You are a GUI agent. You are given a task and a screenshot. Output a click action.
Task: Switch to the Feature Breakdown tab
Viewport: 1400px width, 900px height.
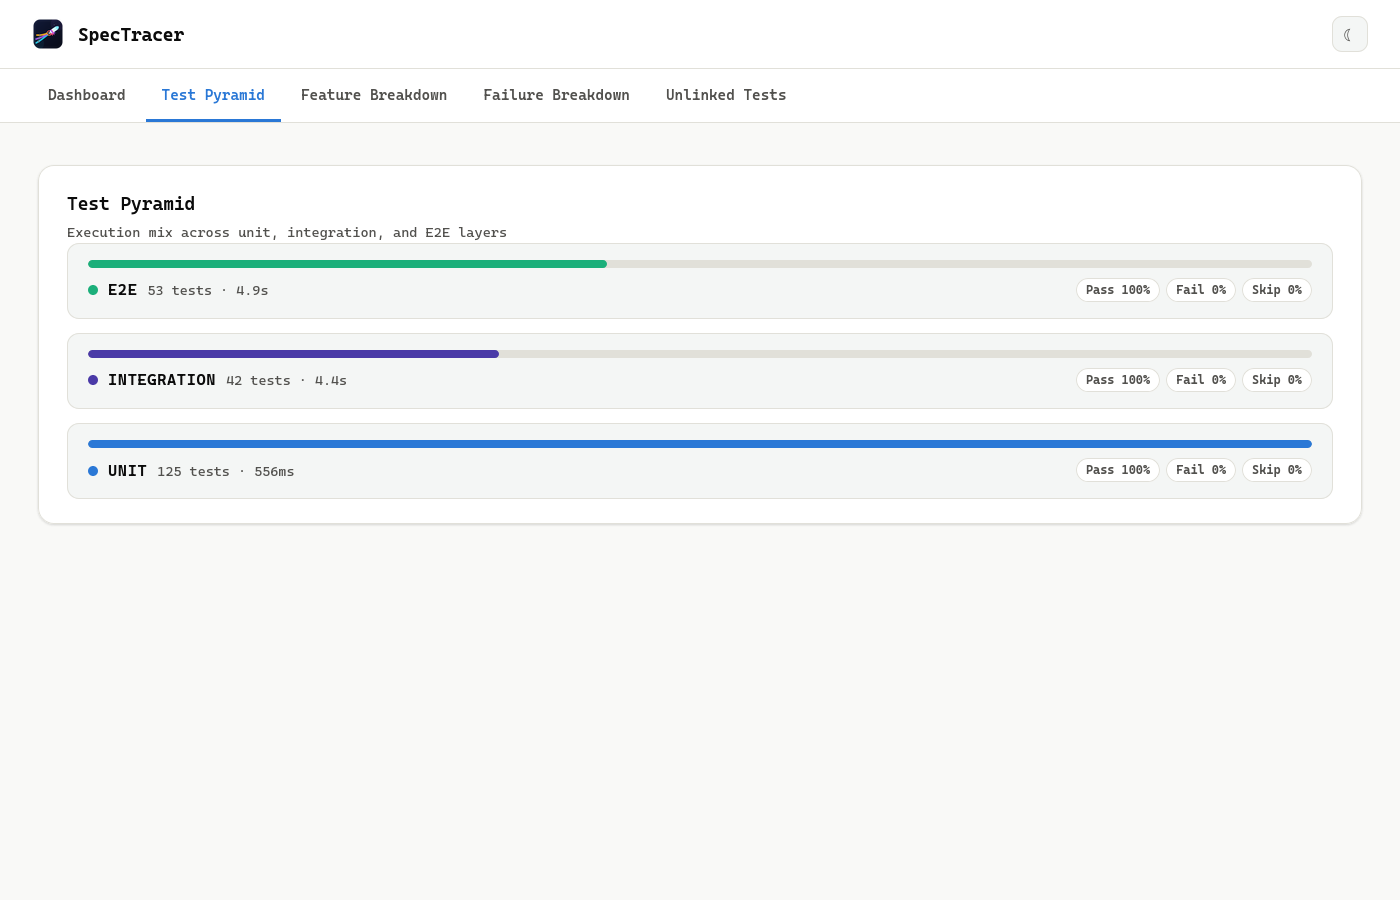click(x=374, y=95)
